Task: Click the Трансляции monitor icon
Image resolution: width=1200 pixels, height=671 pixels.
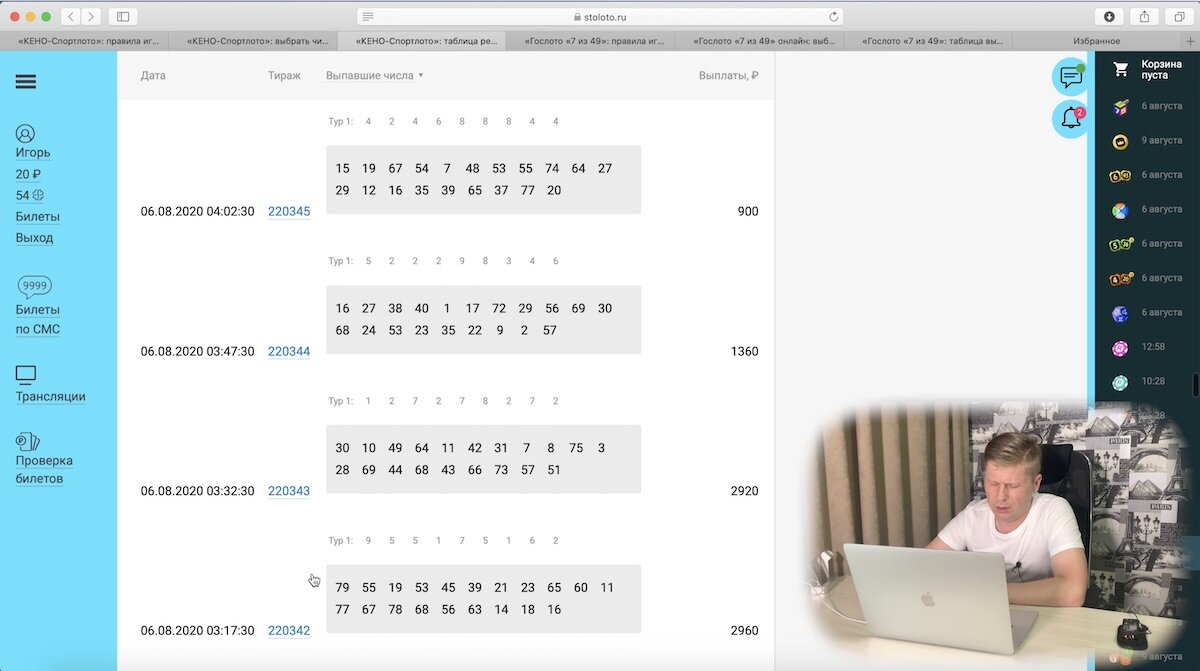Action: click(26, 375)
